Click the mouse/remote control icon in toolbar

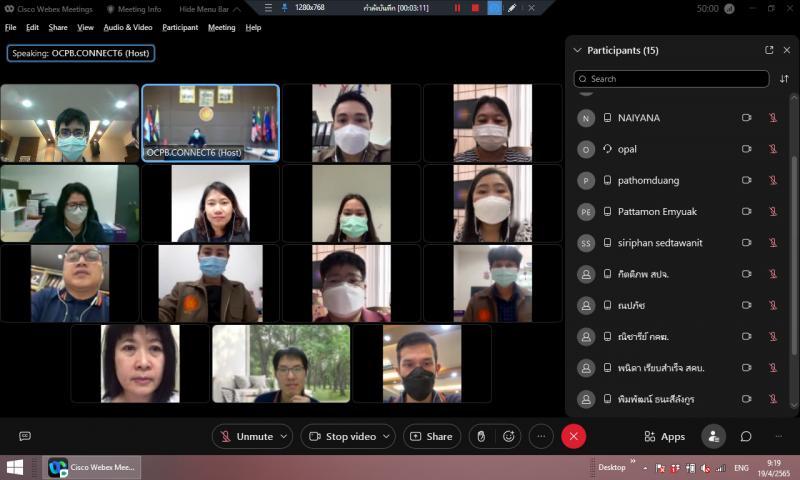(x=481, y=436)
